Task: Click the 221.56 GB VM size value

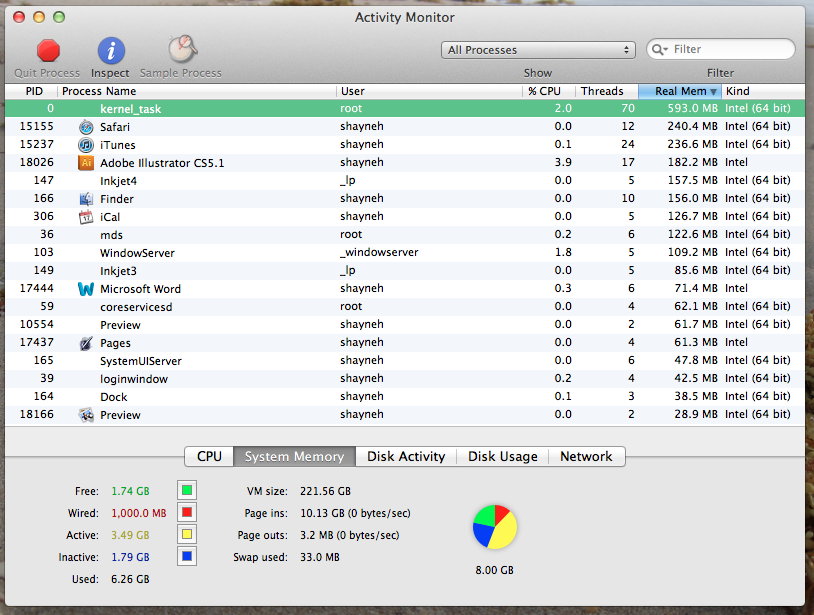Action: pos(325,491)
